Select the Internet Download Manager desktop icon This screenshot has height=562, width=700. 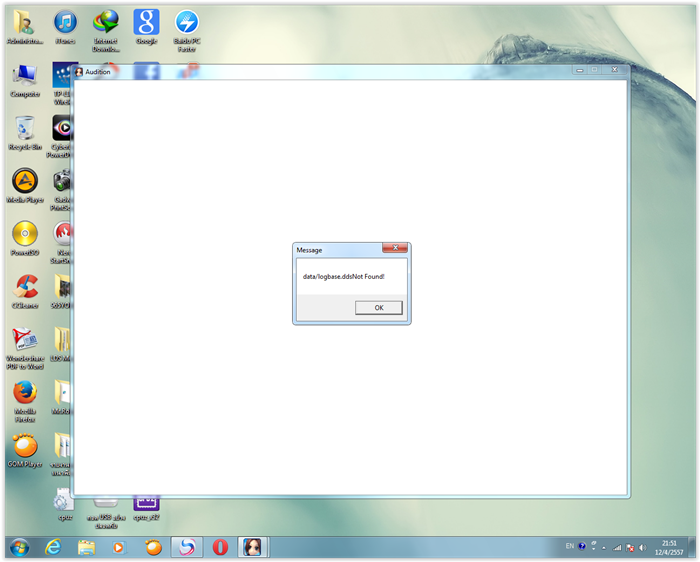tap(106, 31)
